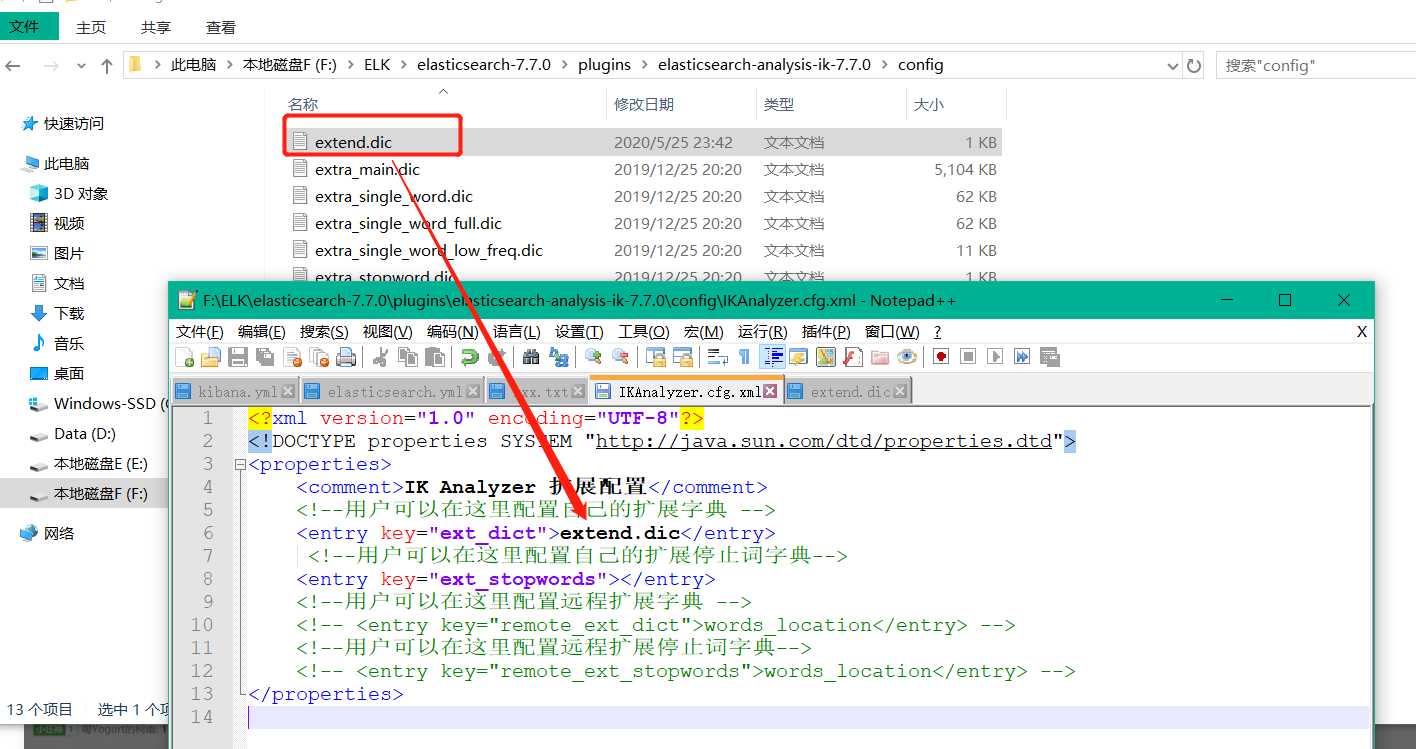Switch to the elasticsearch.yml tab

click(x=393, y=392)
